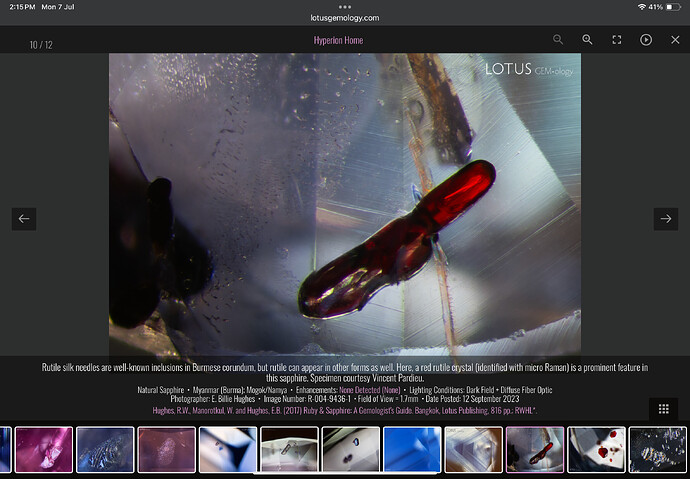Click the 'Natural Sapphire' label
This screenshot has height=479, width=690.
coord(161,390)
